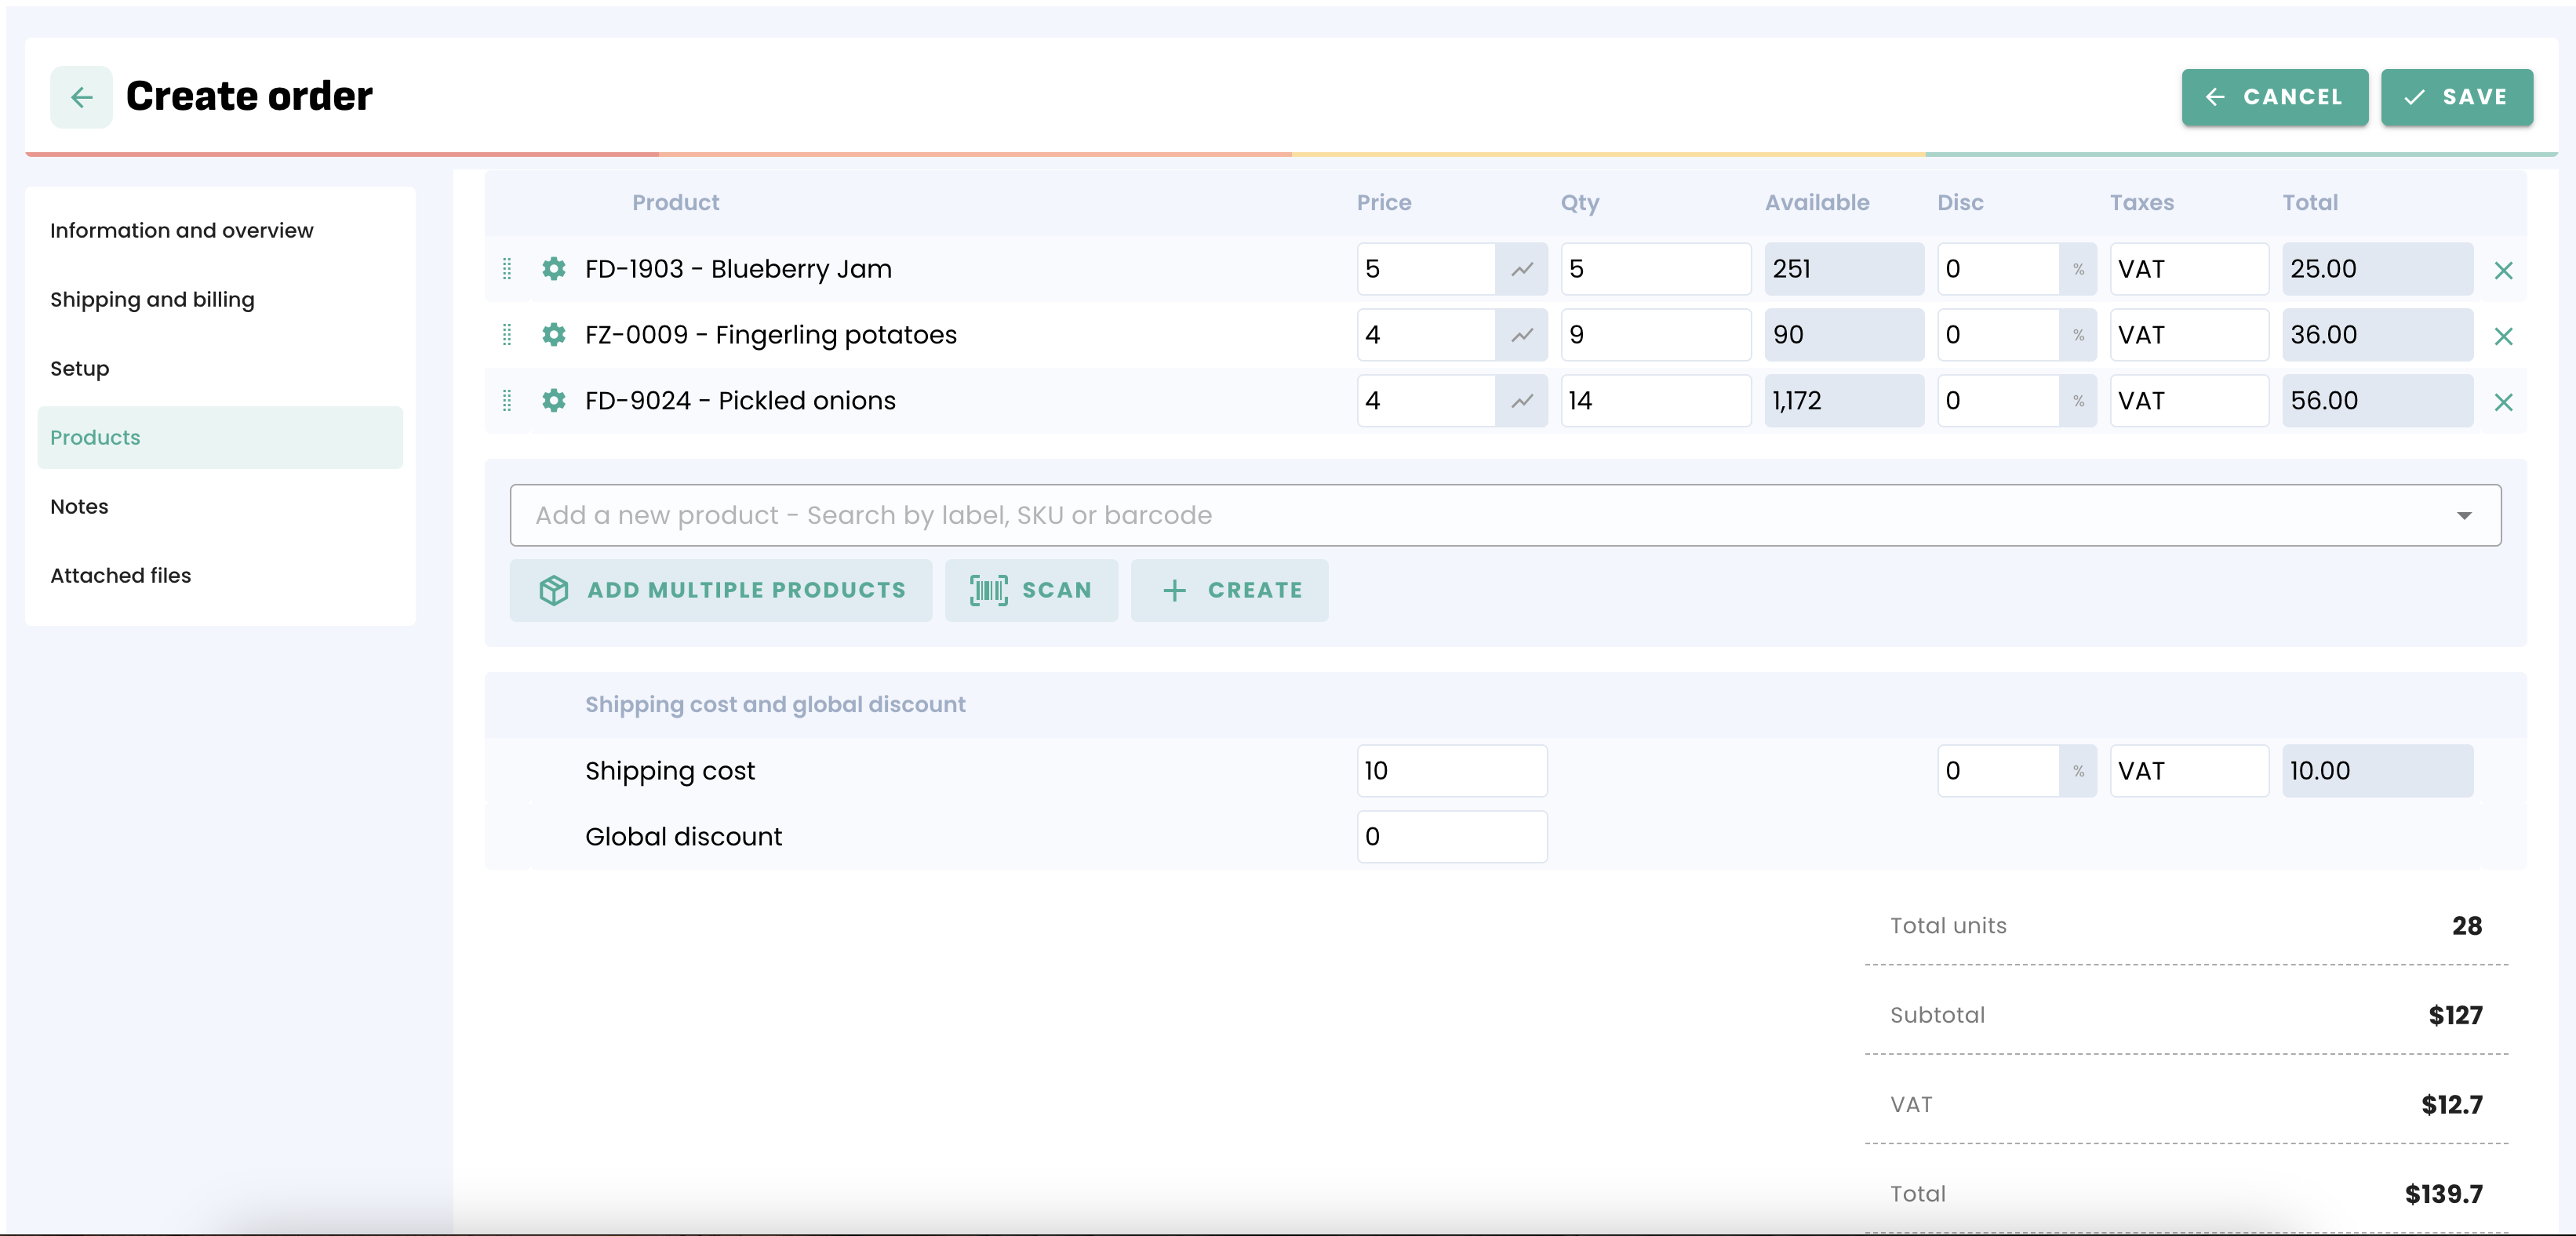Open Blueberry Jam settings gear
The height and width of the screenshot is (1236, 2576).
553,269
